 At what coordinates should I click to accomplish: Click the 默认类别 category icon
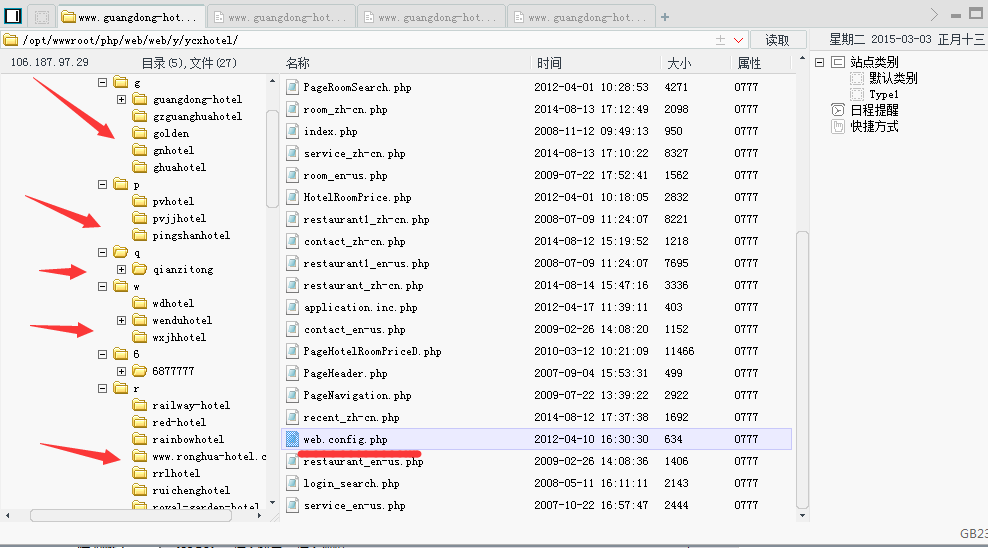click(856, 78)
